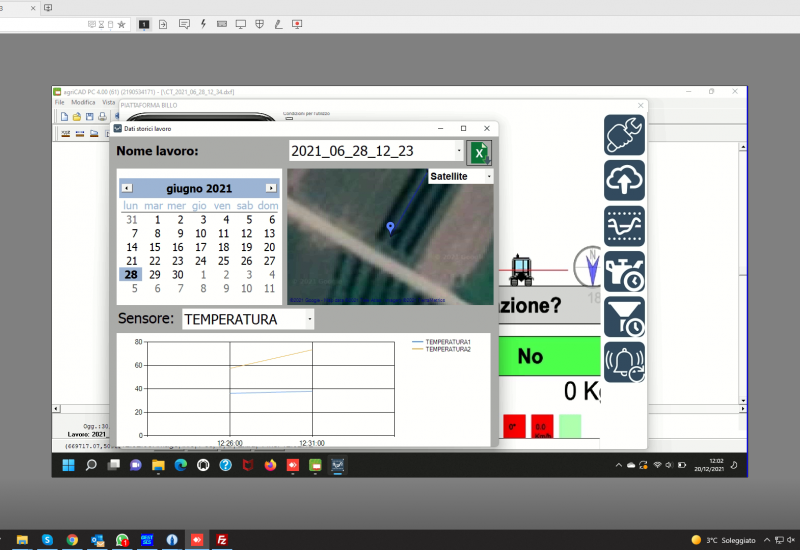
Task: Open the plug connection icon in sidebar
Action: 624,135
